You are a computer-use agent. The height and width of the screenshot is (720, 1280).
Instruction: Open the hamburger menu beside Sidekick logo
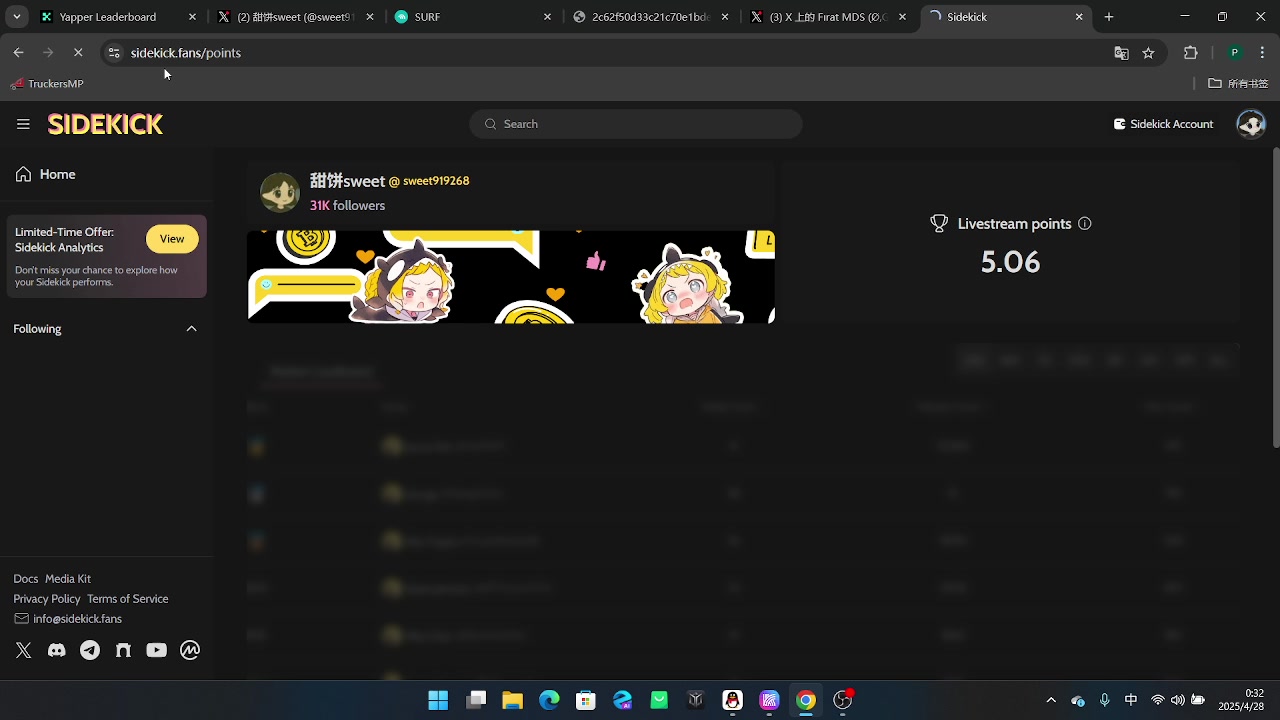tap(23, 124)
